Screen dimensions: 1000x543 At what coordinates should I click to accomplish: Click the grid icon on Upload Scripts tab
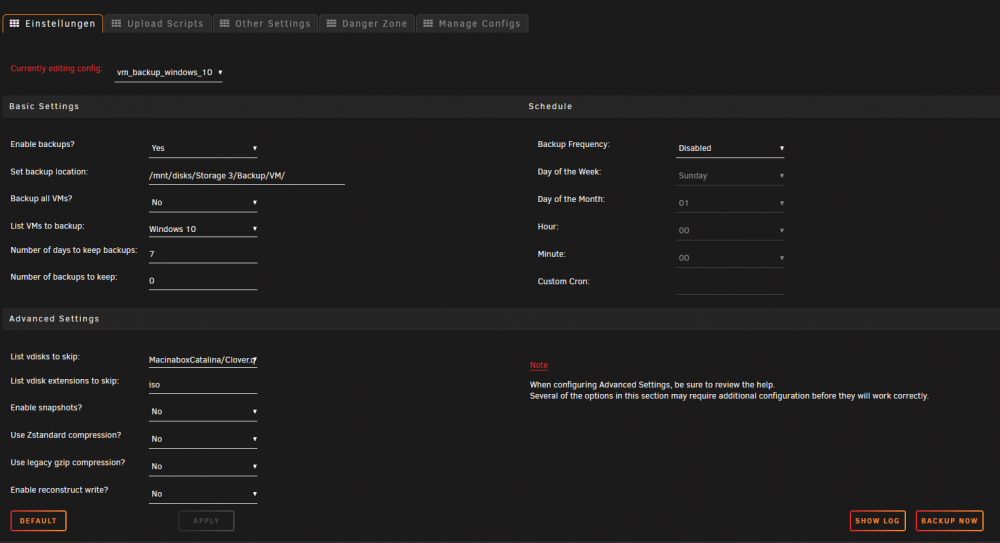click(116, 24)
